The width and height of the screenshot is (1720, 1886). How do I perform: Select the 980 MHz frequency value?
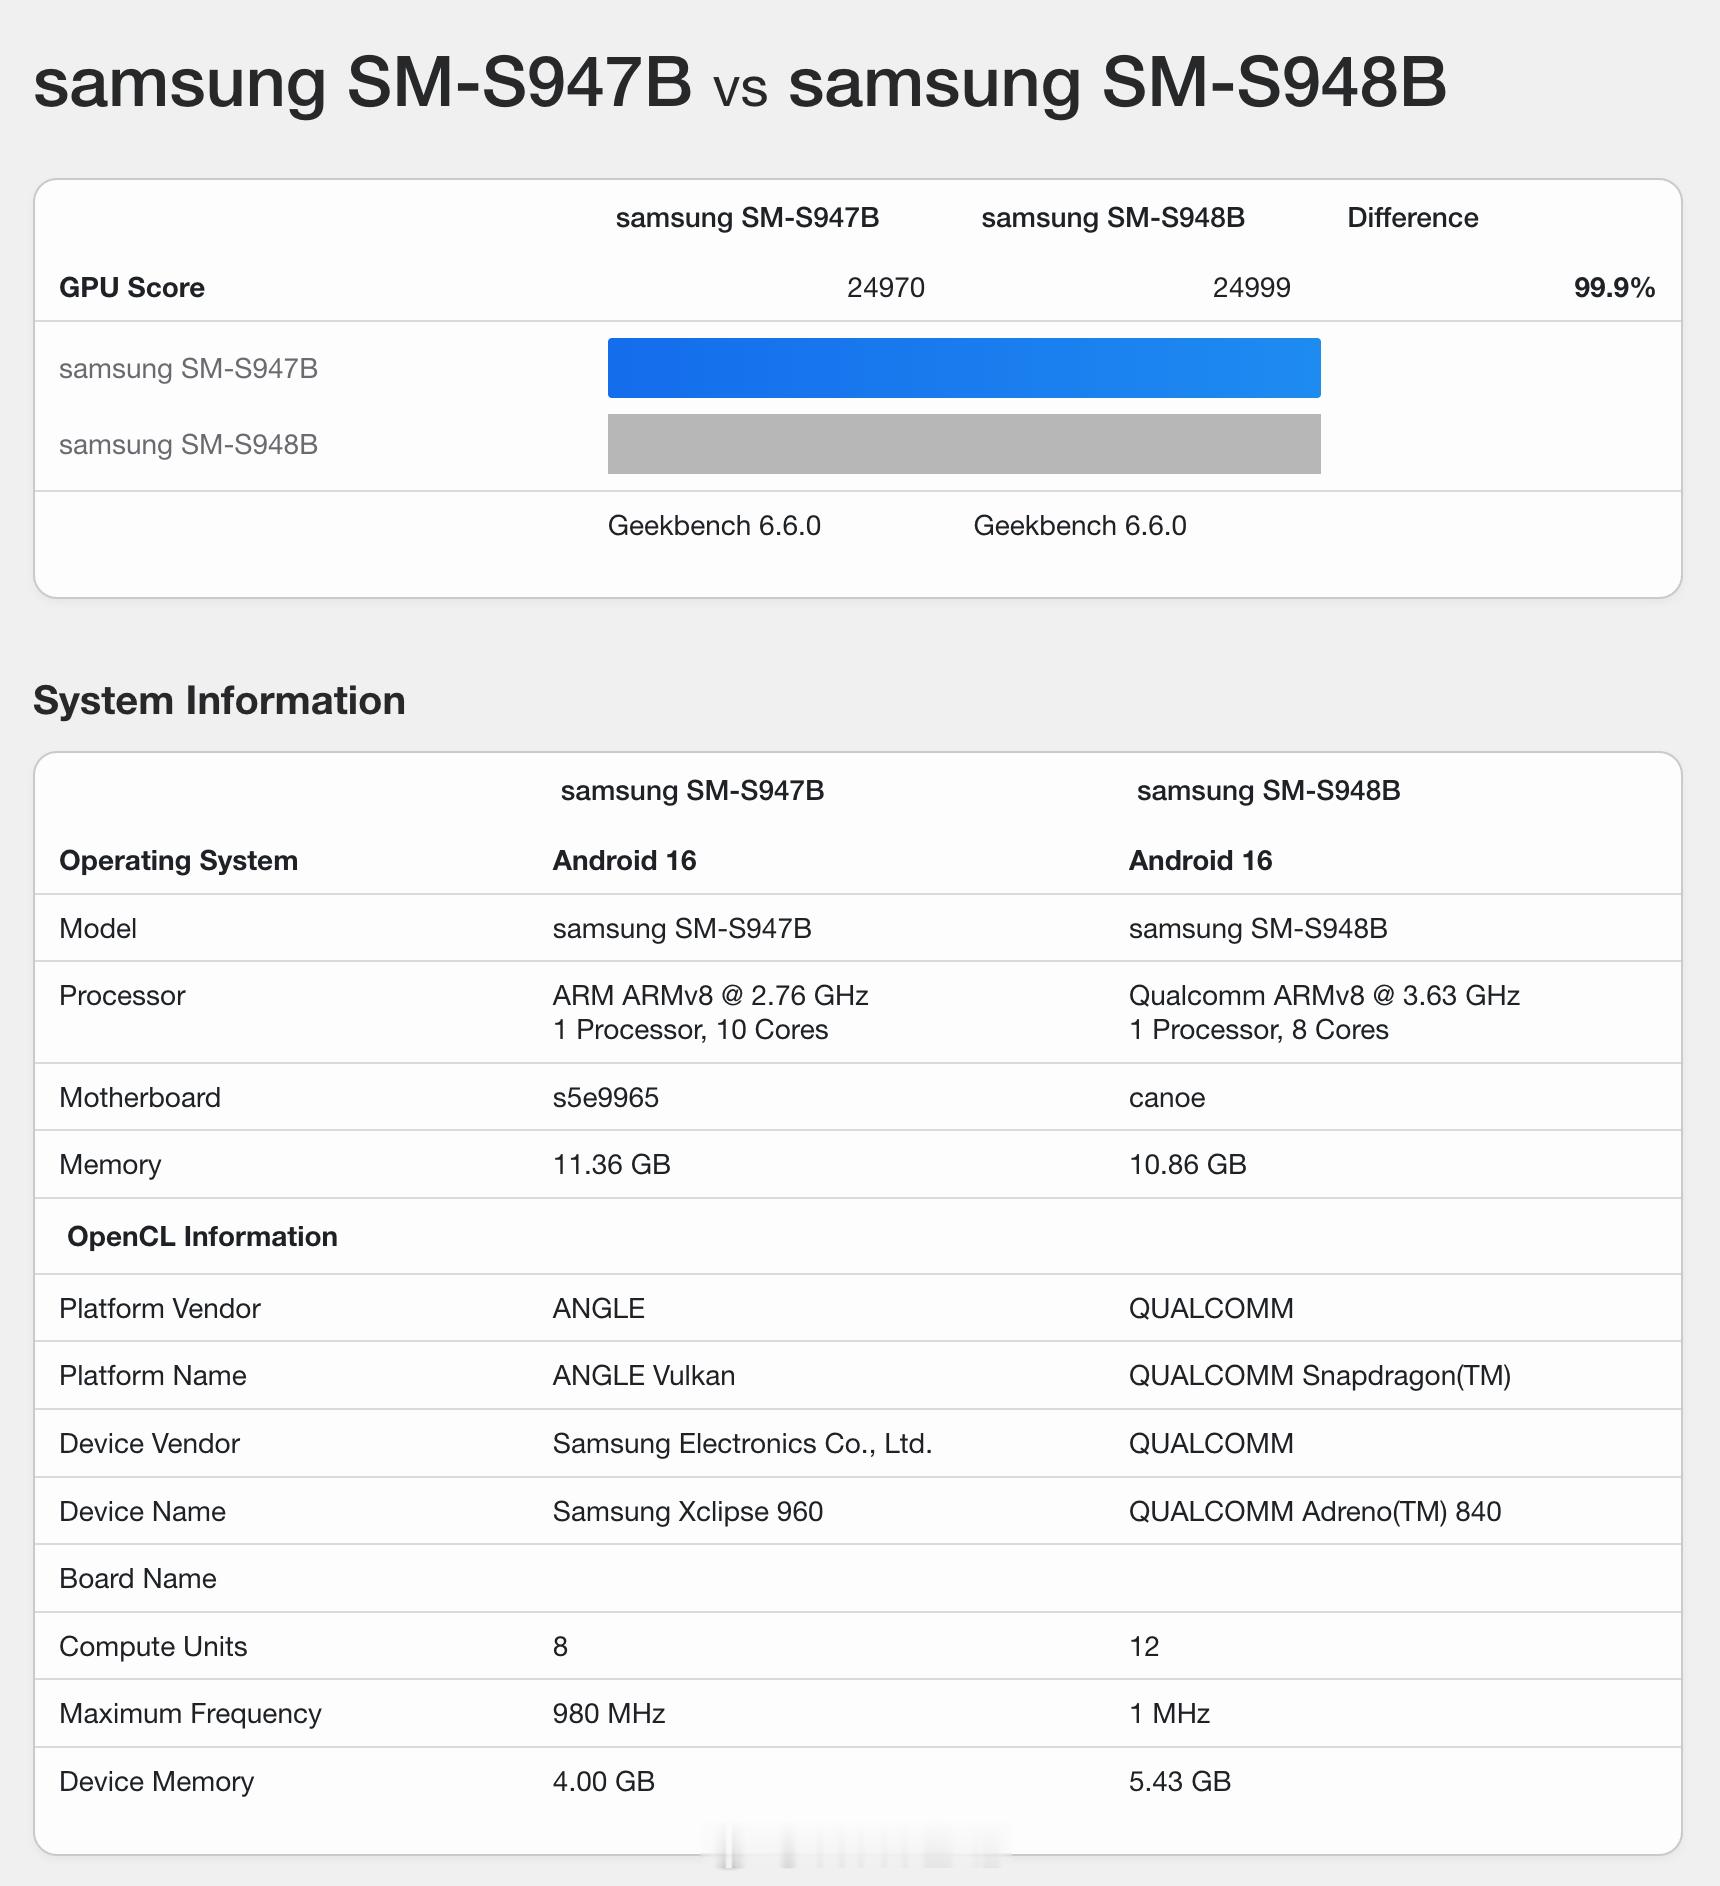[x=609, y=1714]
